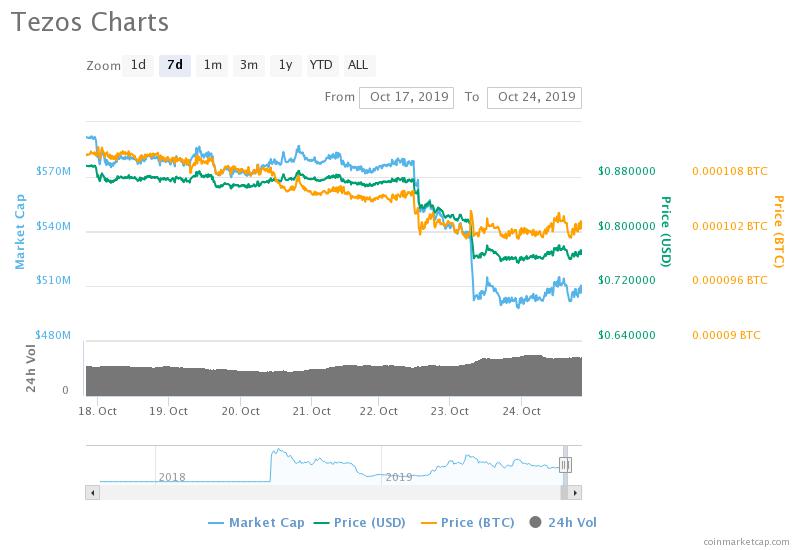Click the 0.000108 BTC axis label
Viewport: 800px width, 550px height.
click(x=730, y=171)
